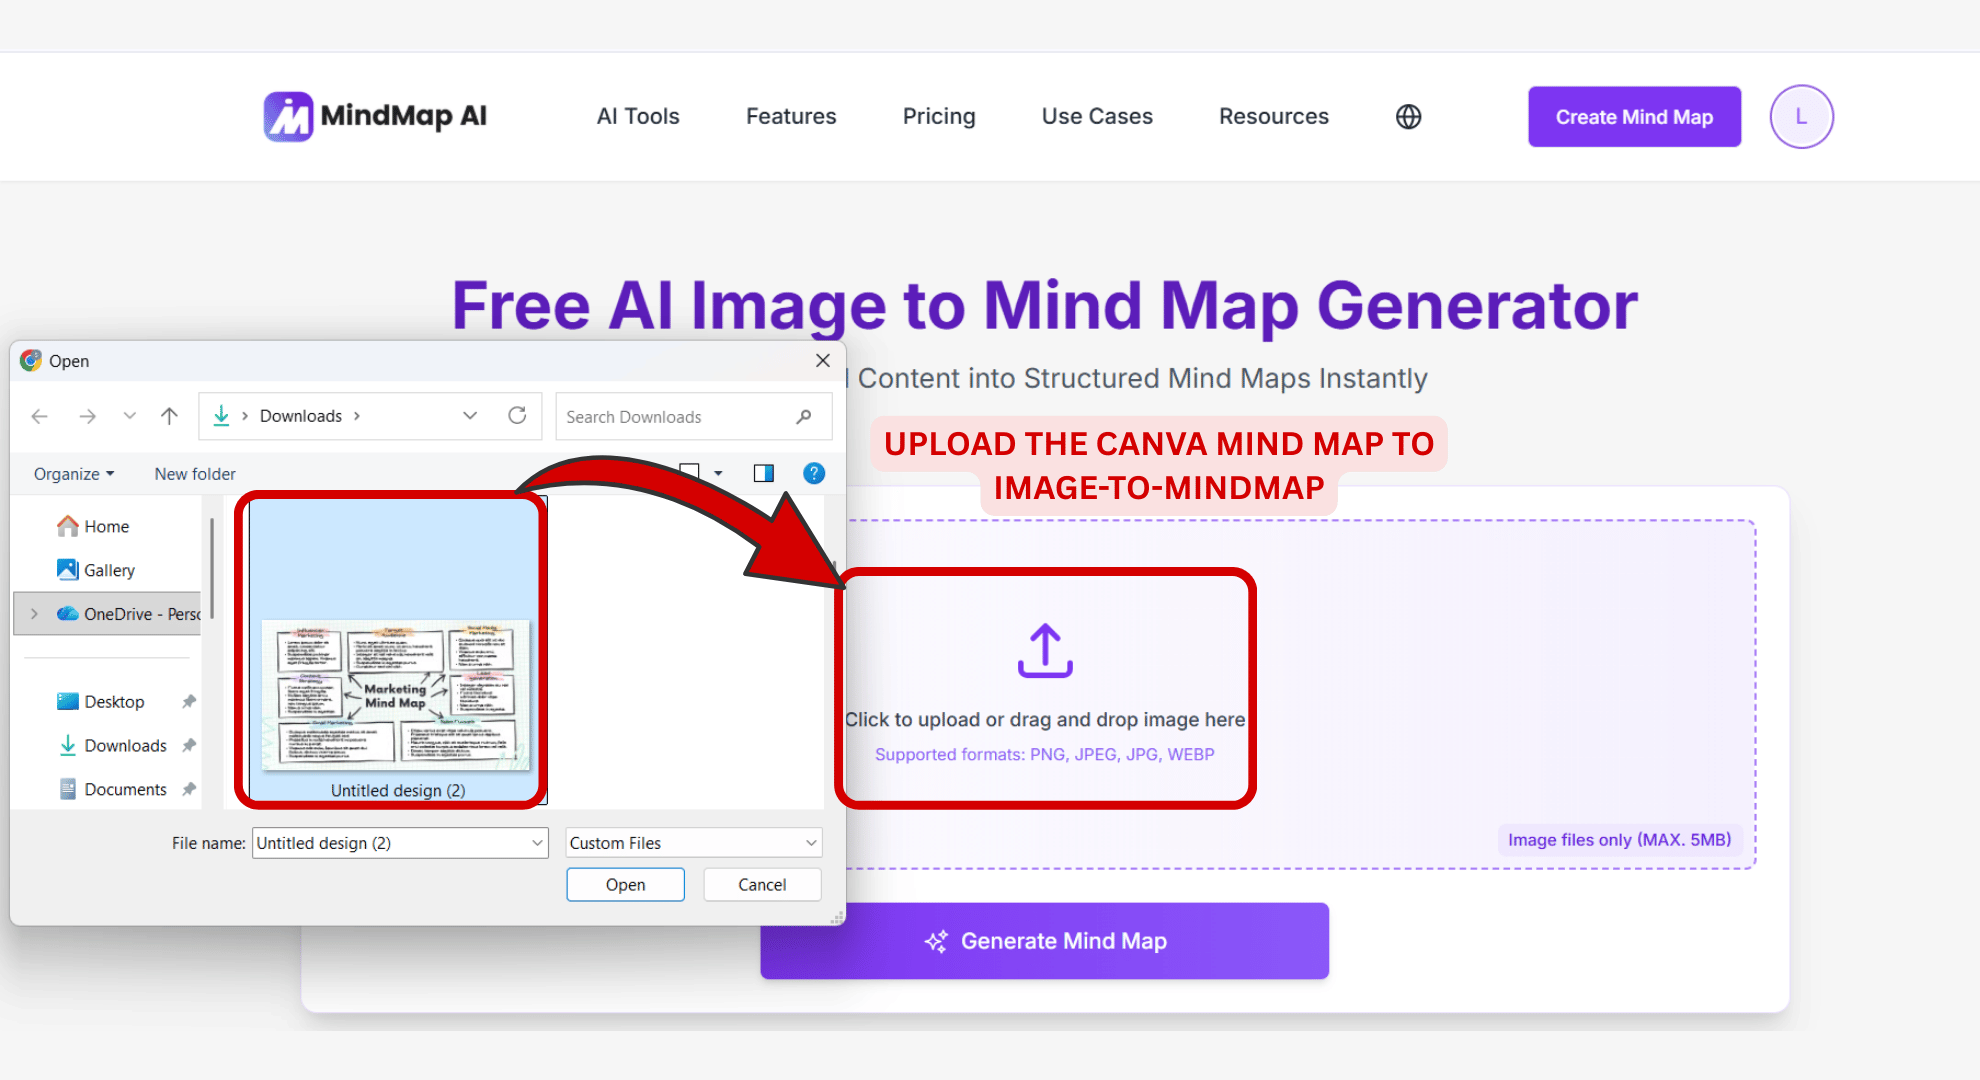This screenshot has height=1080, width=1980.
Task: Go up one folder level using the up arrow
Action: pos(169,416)
